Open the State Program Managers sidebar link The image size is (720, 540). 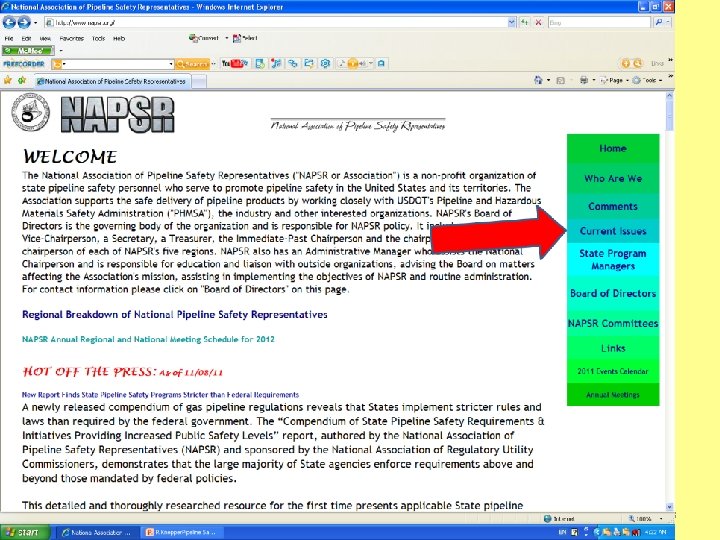[613, 260]
